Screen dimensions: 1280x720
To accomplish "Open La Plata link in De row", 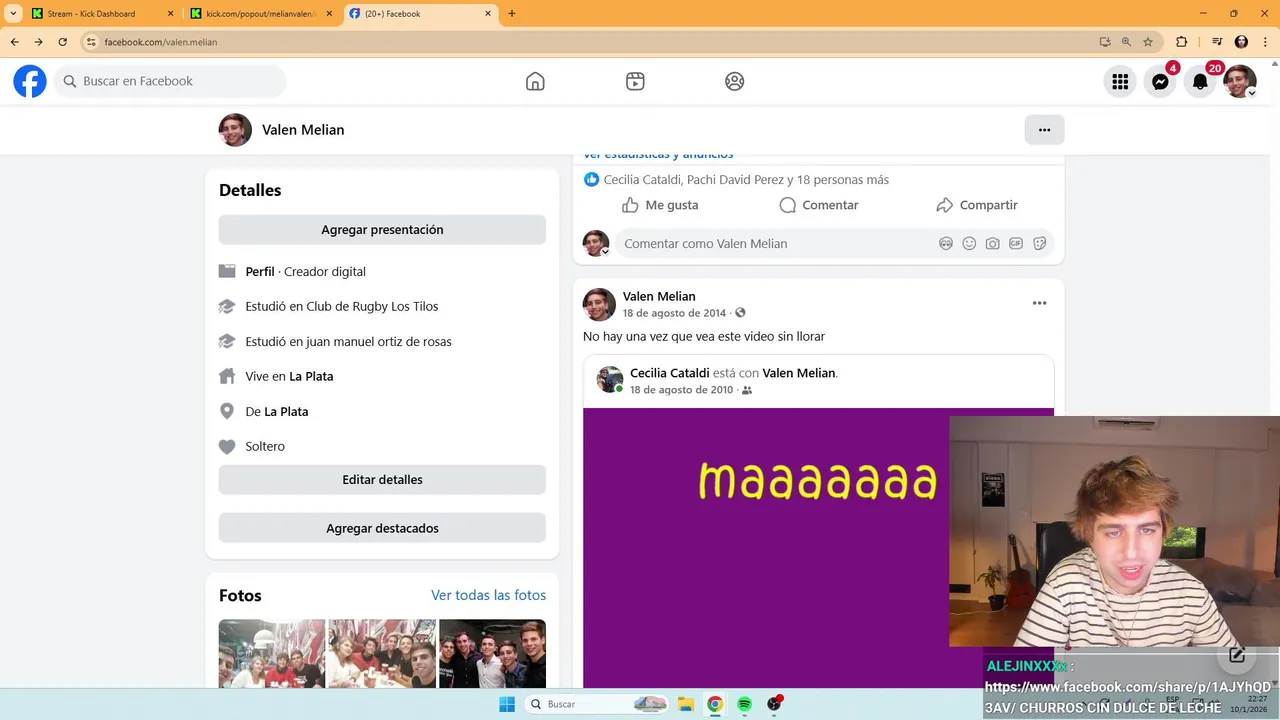I will click(286, 411).
